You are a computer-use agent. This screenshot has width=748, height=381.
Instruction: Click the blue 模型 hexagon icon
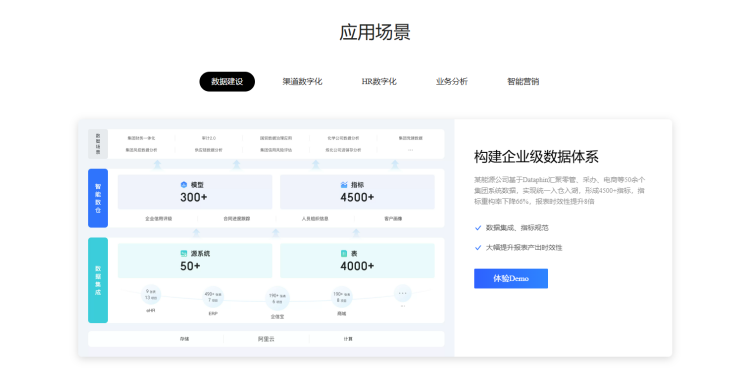click(x=184, y=185)
